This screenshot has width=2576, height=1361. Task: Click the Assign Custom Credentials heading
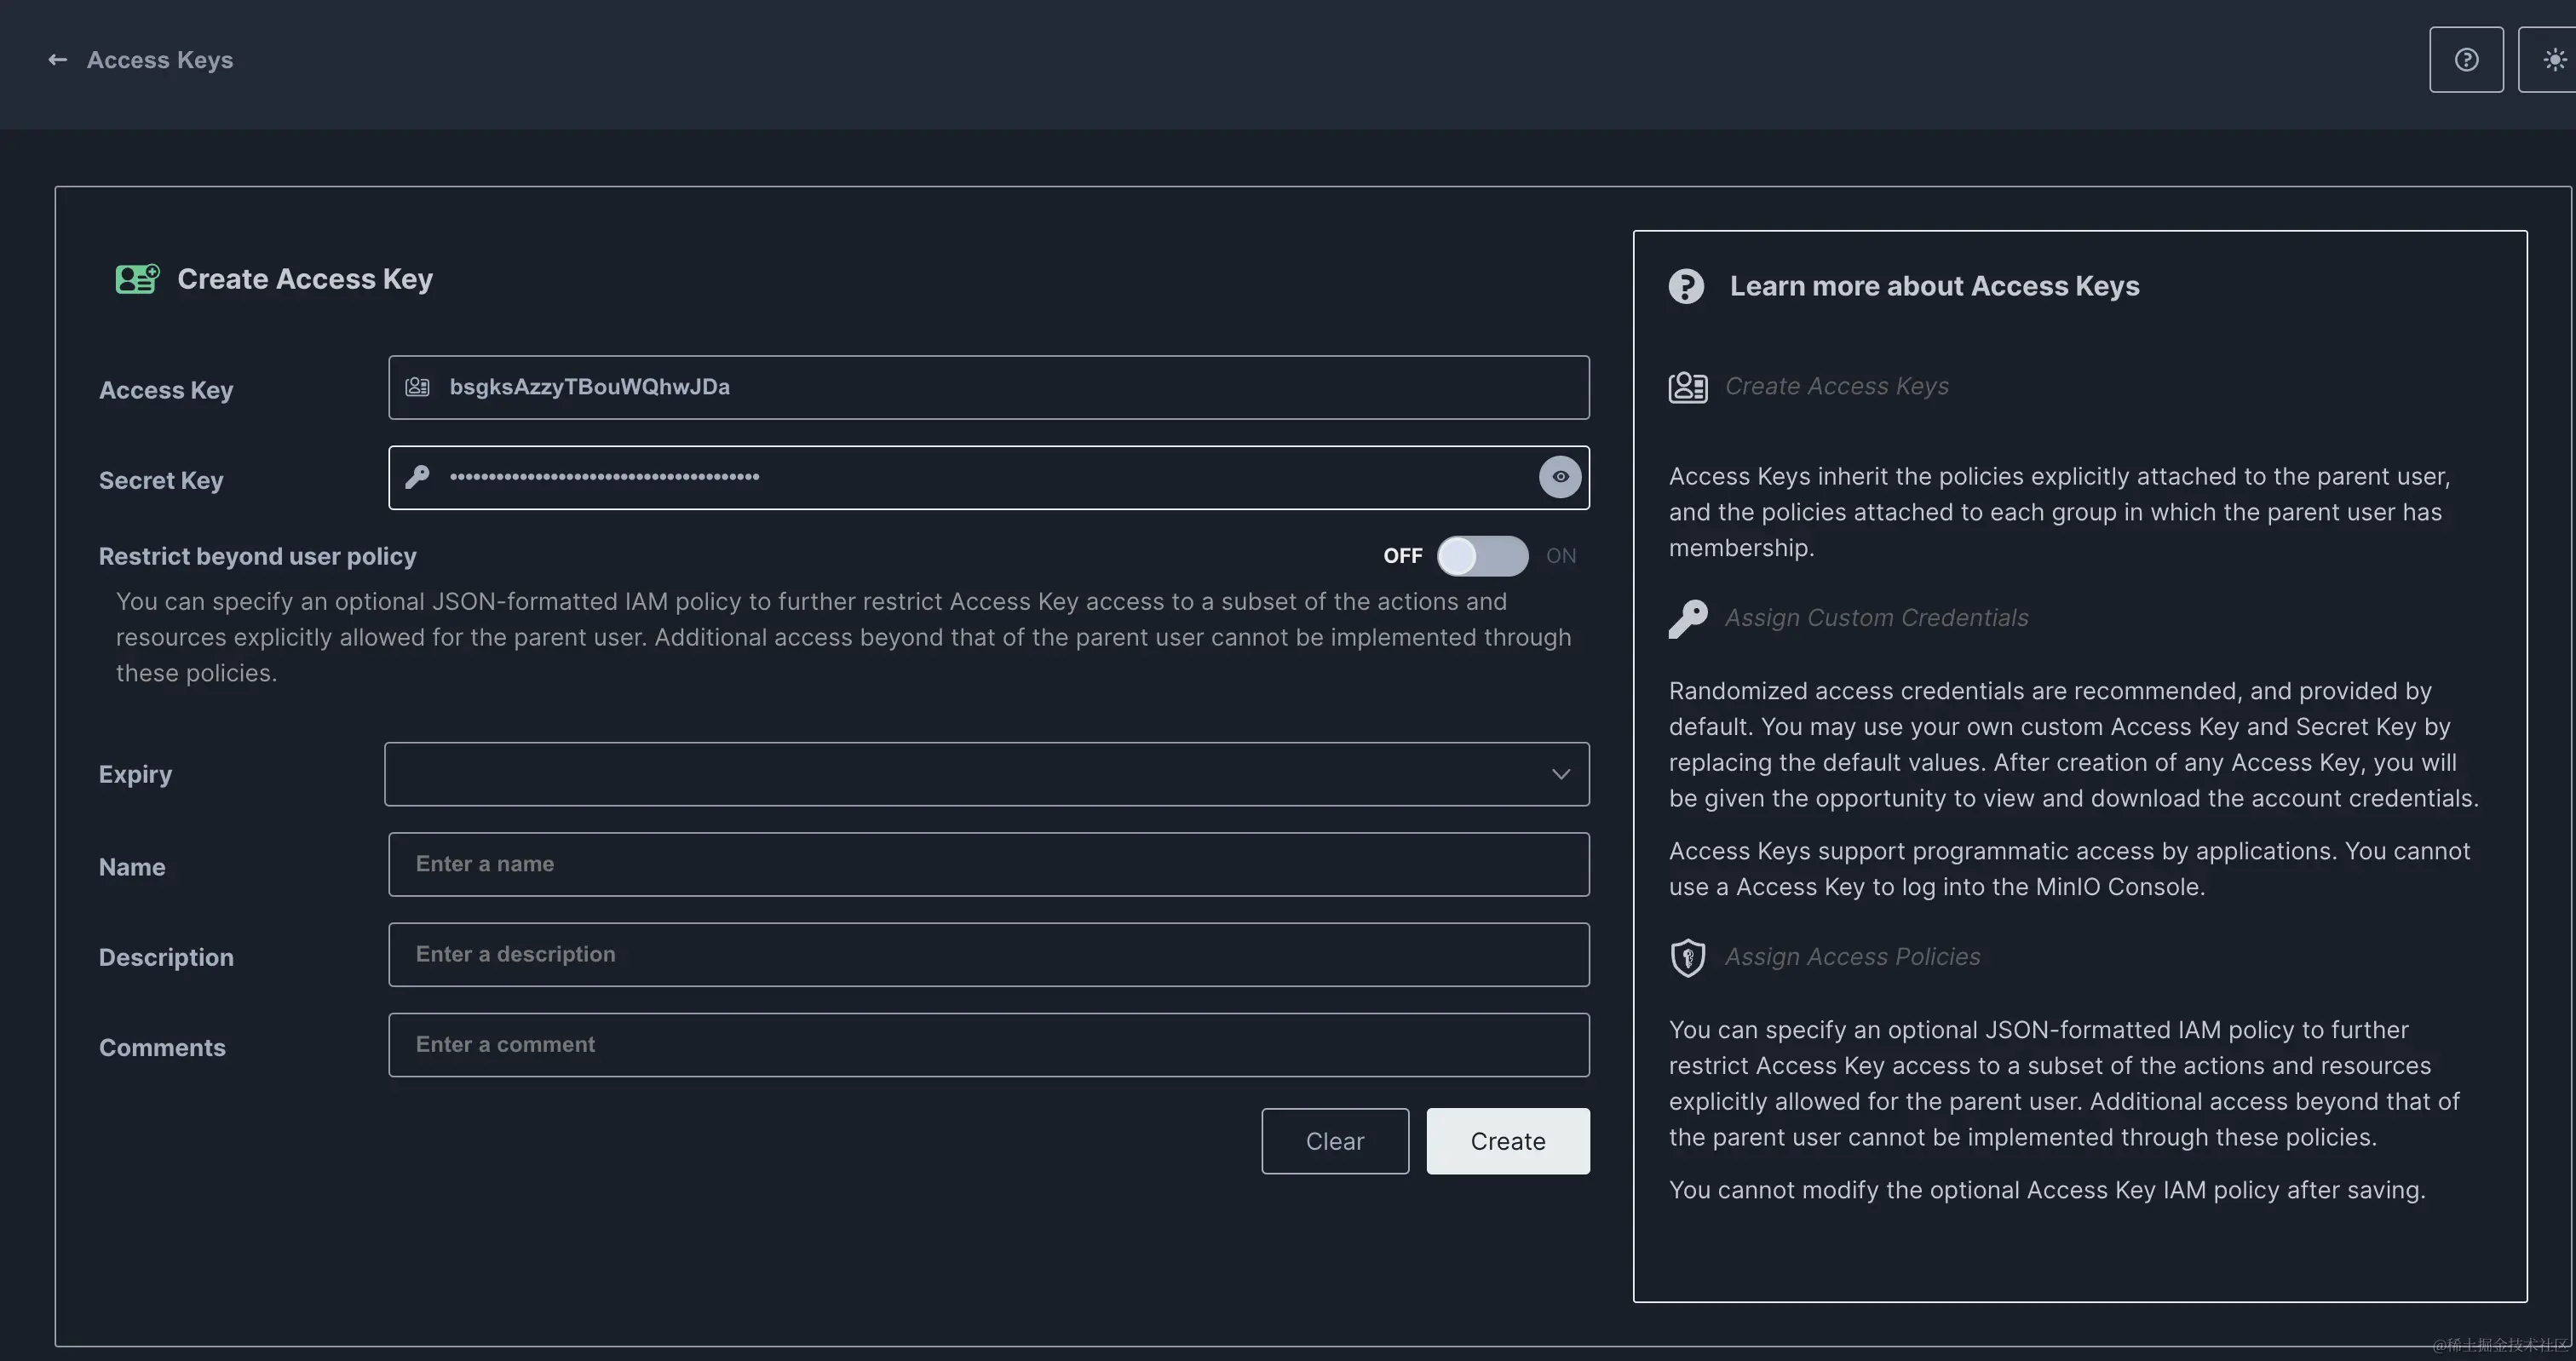coord(1877,617)
